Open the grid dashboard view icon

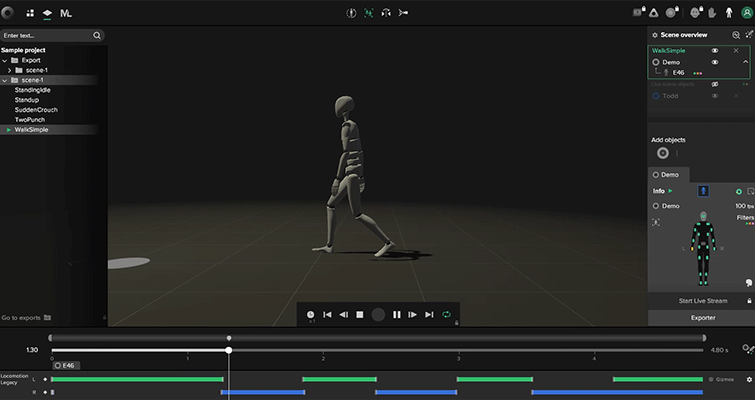click(x=30, y=13)
